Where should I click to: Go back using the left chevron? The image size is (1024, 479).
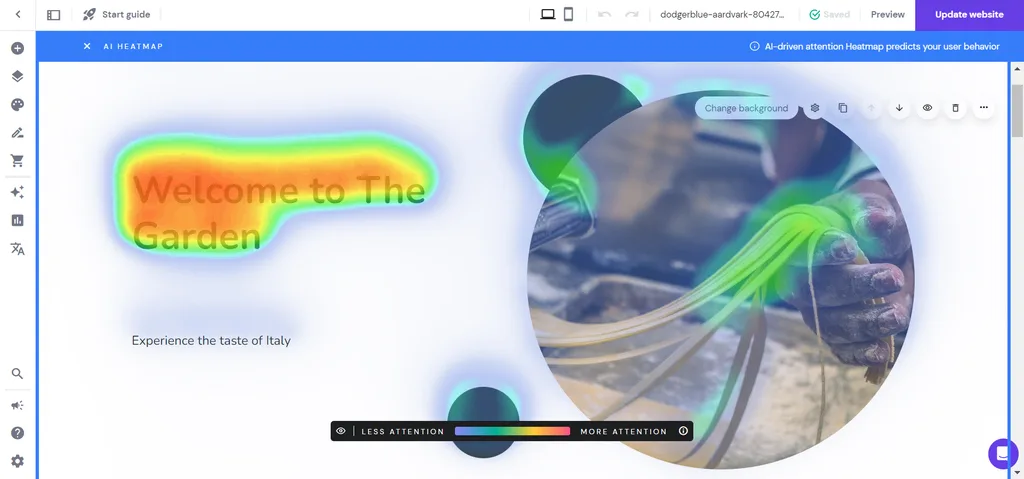click(x=18, y=14)
